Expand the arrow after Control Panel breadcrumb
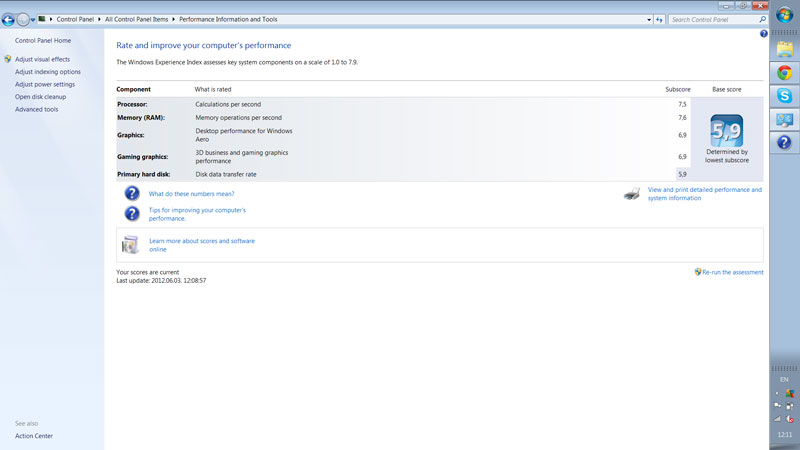 [x=99, y=19]
